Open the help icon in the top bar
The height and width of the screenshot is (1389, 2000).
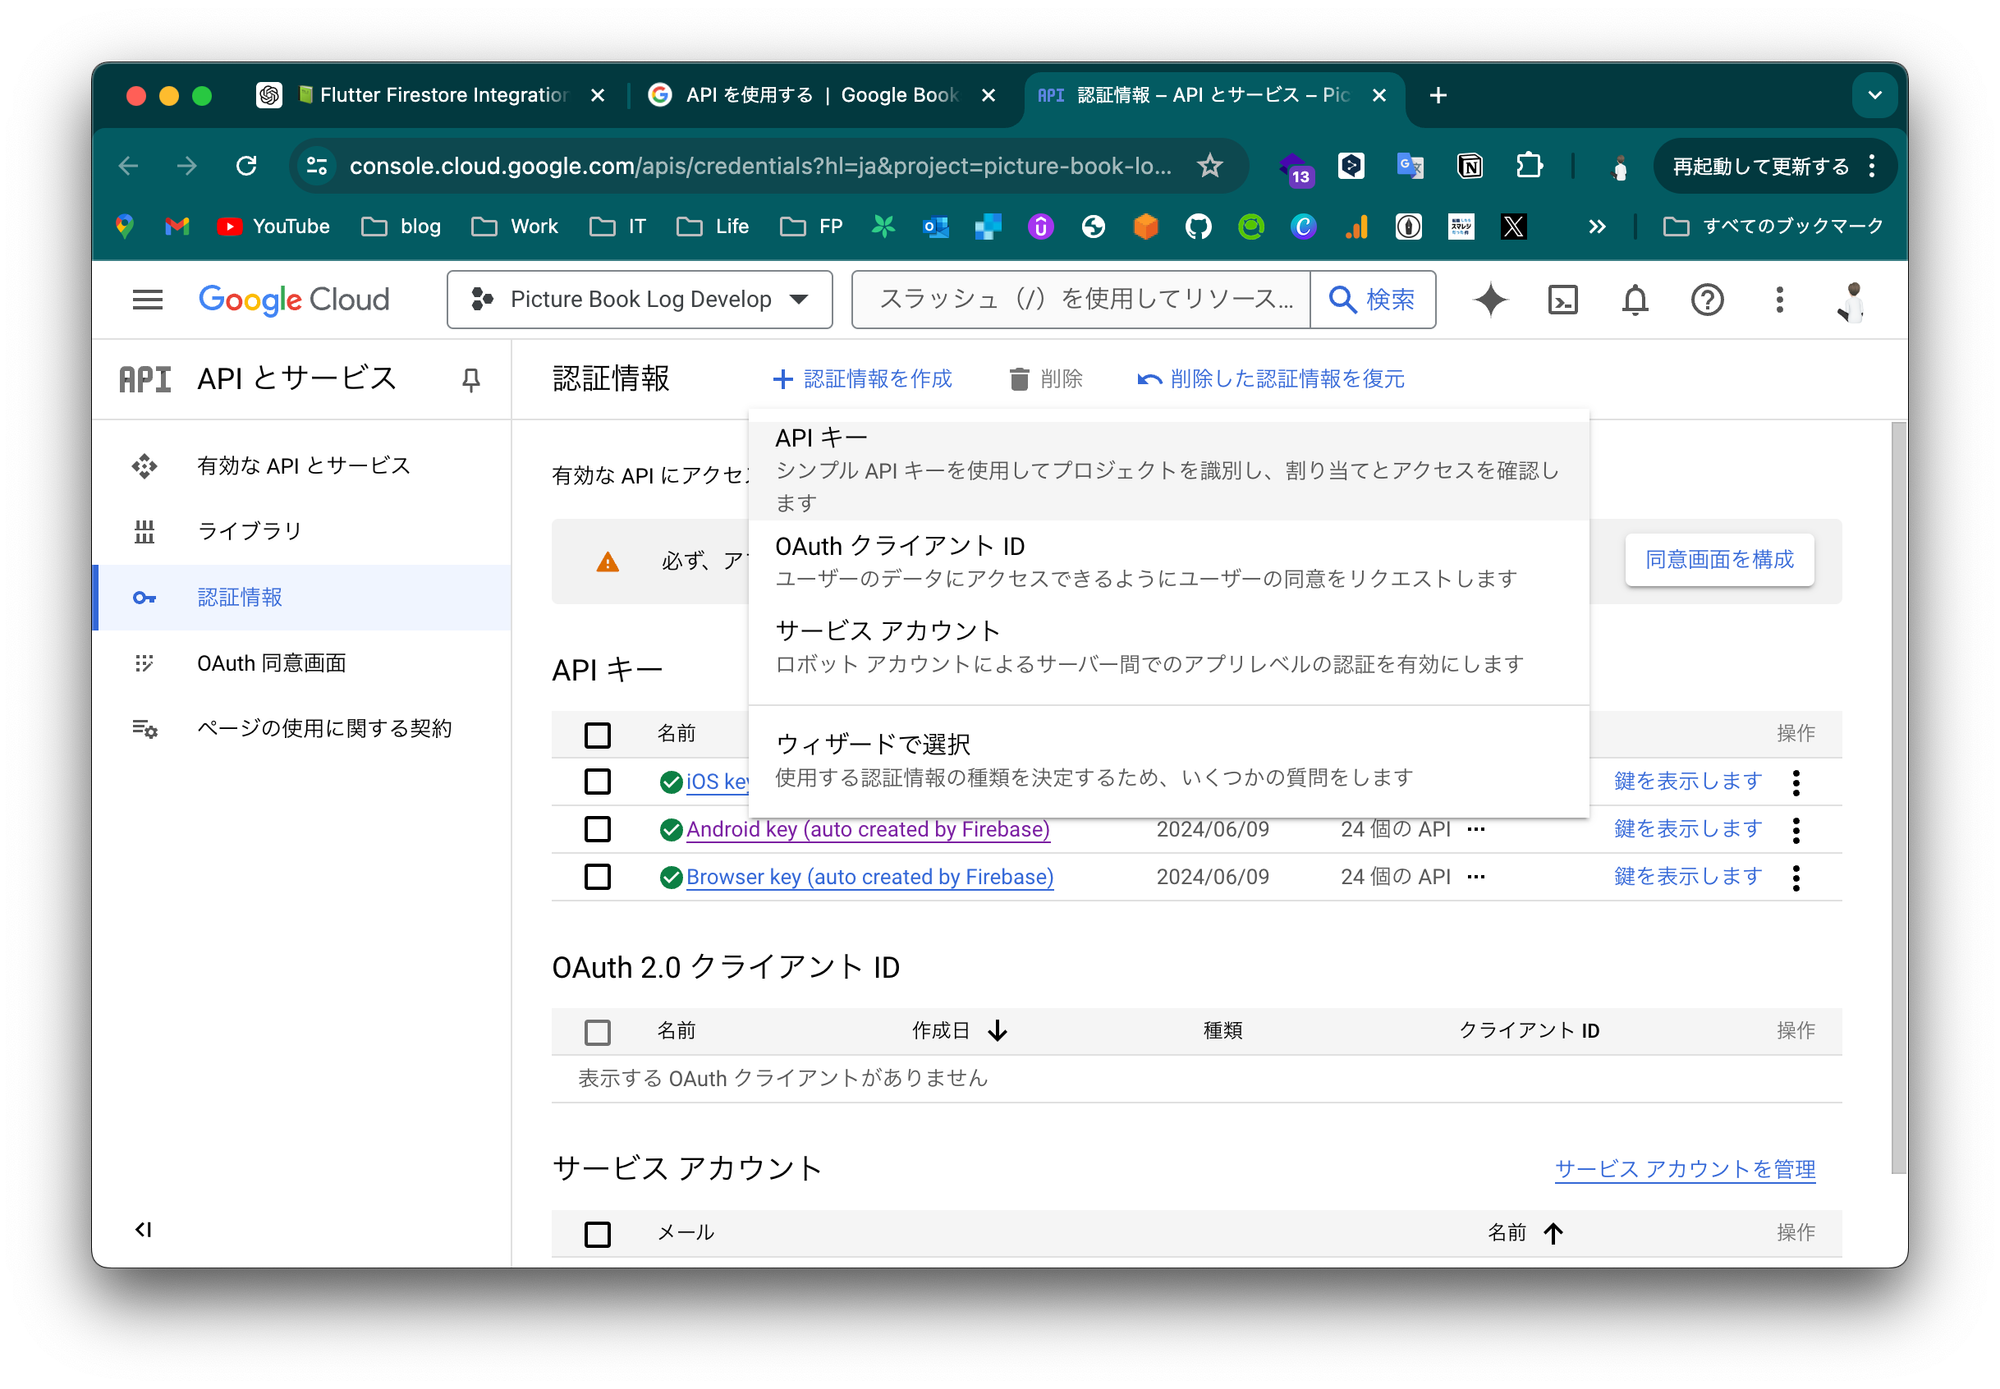click(1708, 299)
